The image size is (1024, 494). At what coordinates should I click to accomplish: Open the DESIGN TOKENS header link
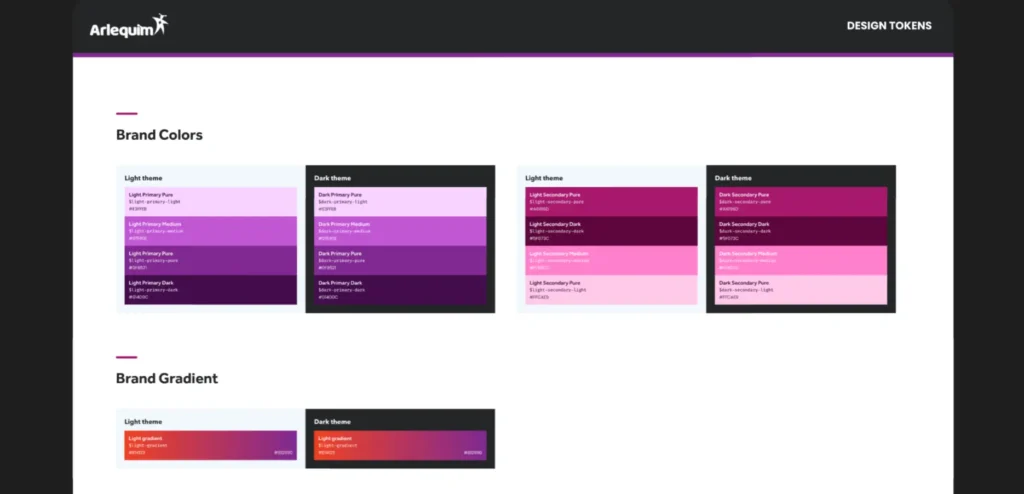(889, 26)
